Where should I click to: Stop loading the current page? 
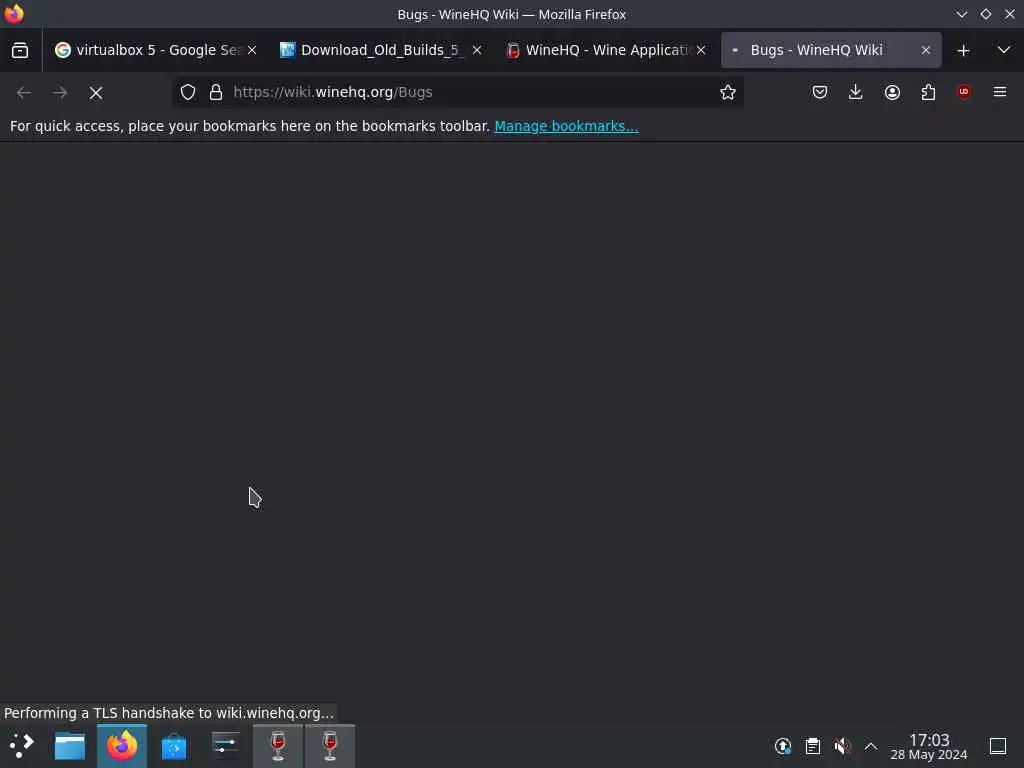click(96, 93)
